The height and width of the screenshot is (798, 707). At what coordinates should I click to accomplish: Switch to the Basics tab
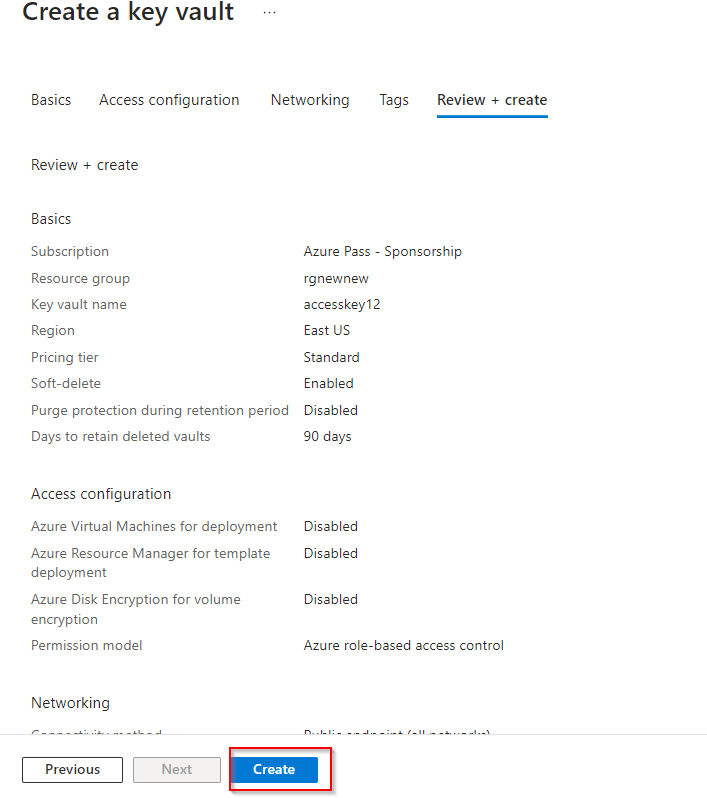tap(51, 100)
